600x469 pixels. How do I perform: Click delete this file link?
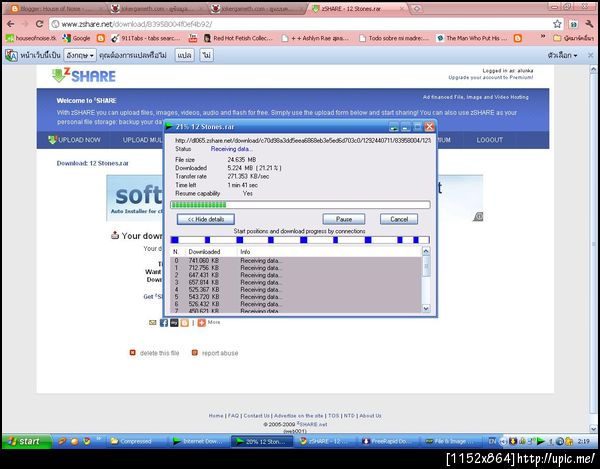click(160, 353)
